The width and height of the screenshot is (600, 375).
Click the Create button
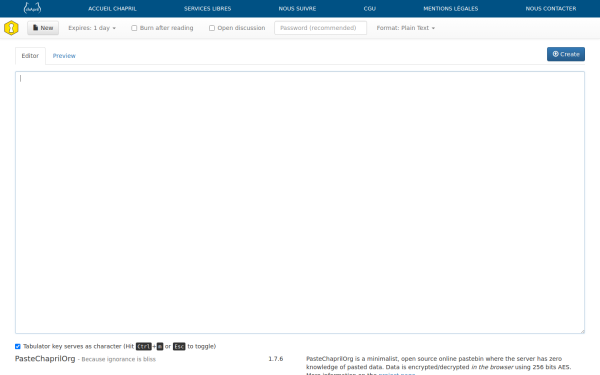(566, 54)
